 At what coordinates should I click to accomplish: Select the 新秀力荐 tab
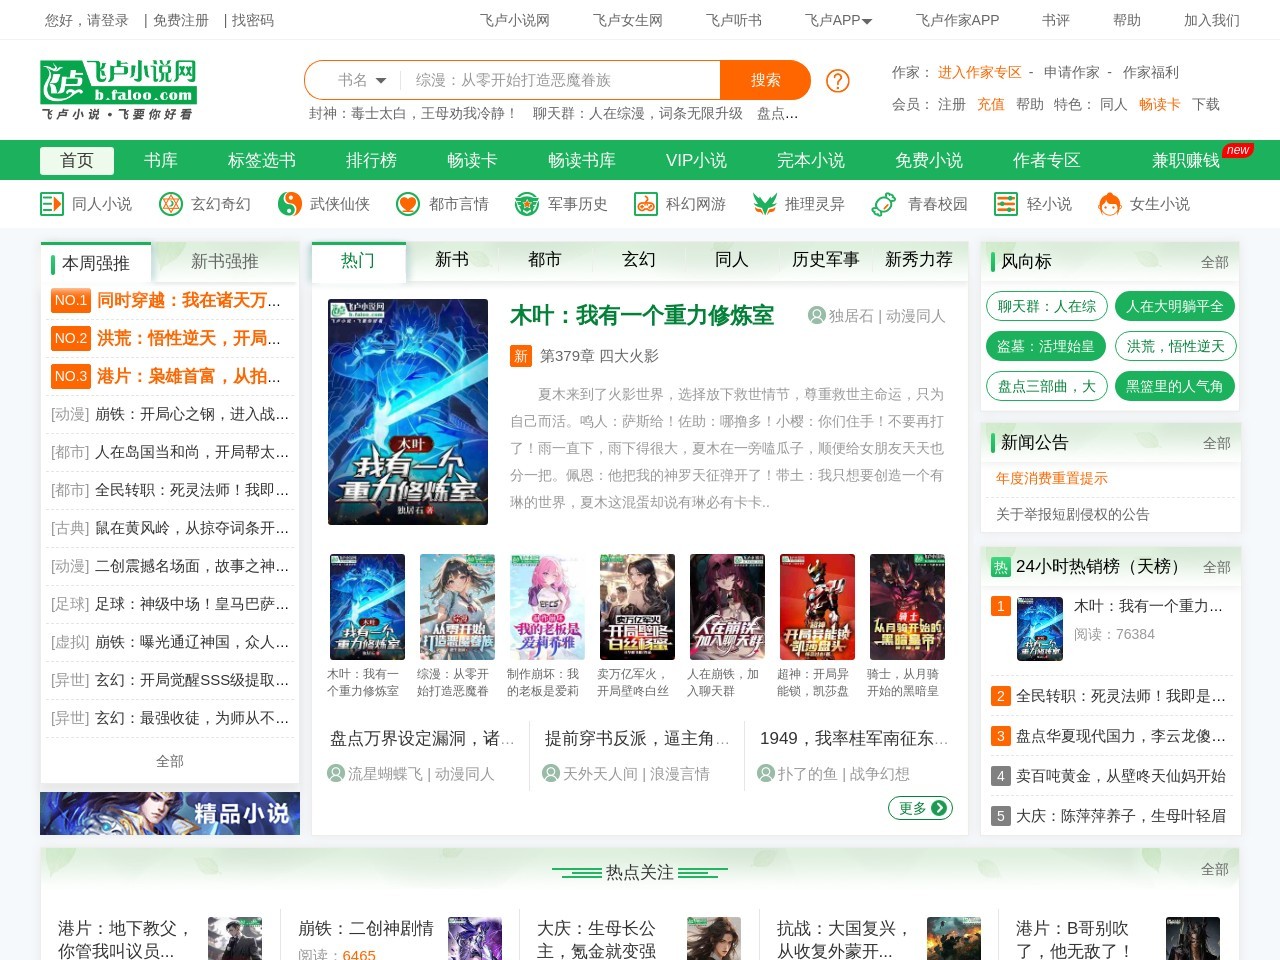919,260
